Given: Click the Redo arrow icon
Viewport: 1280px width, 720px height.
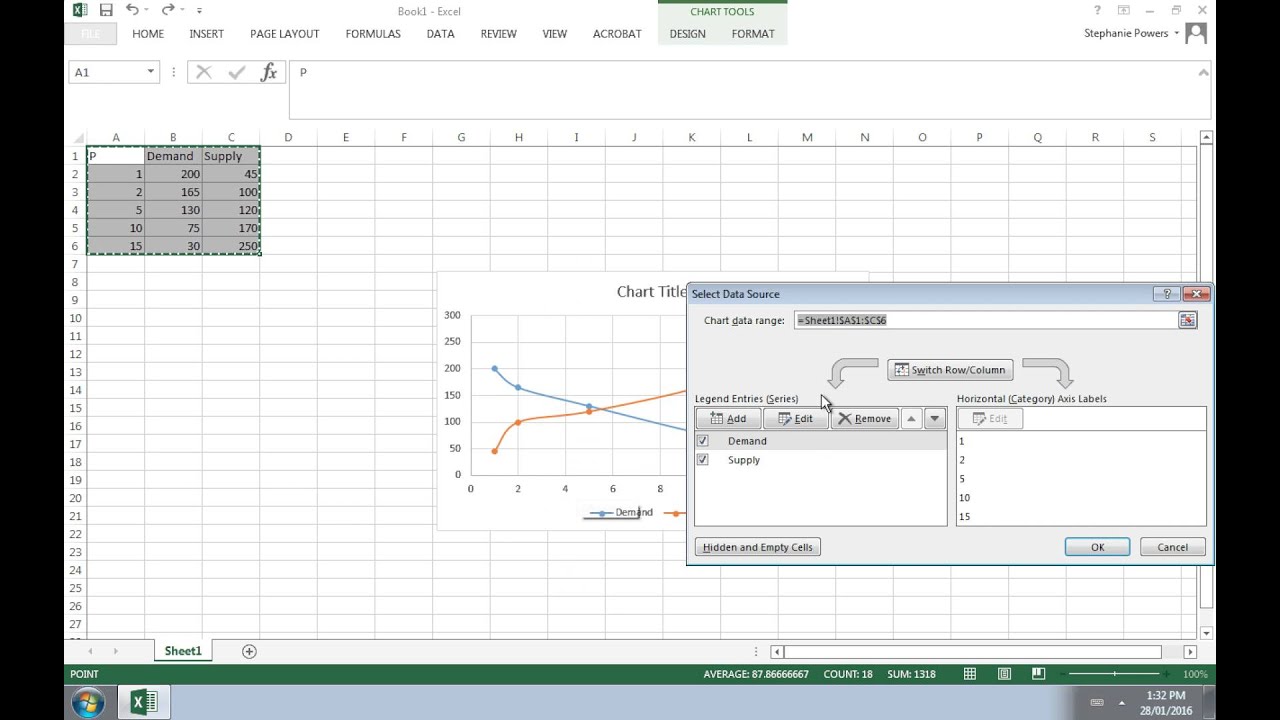Looking at the screenshot, I should coord(168,10).
